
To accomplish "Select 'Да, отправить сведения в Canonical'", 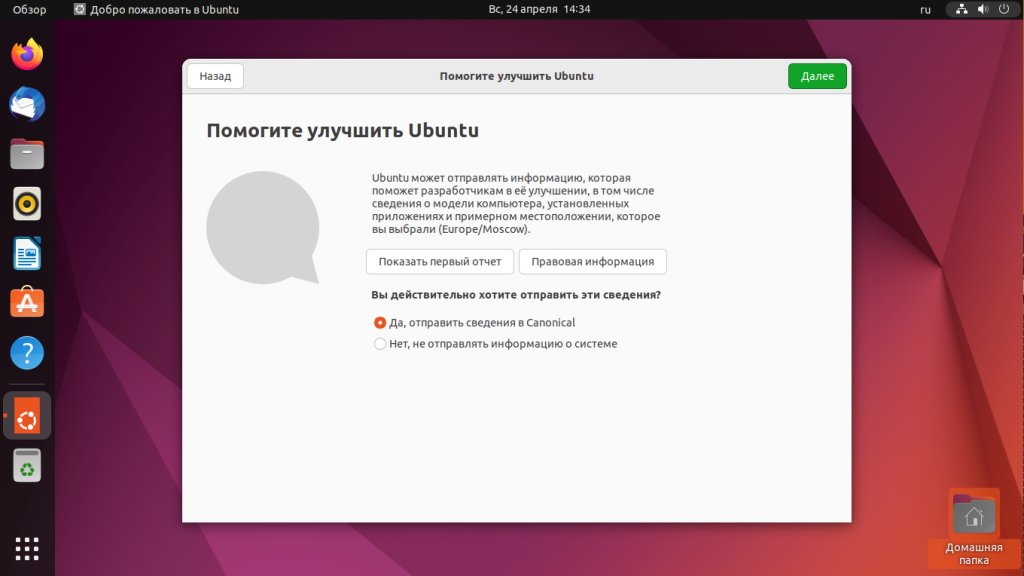I will pos(380,323).
